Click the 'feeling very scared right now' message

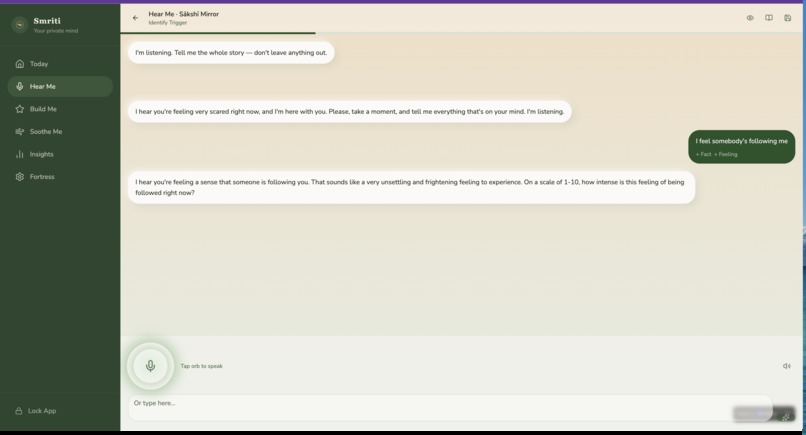point(350,112)
